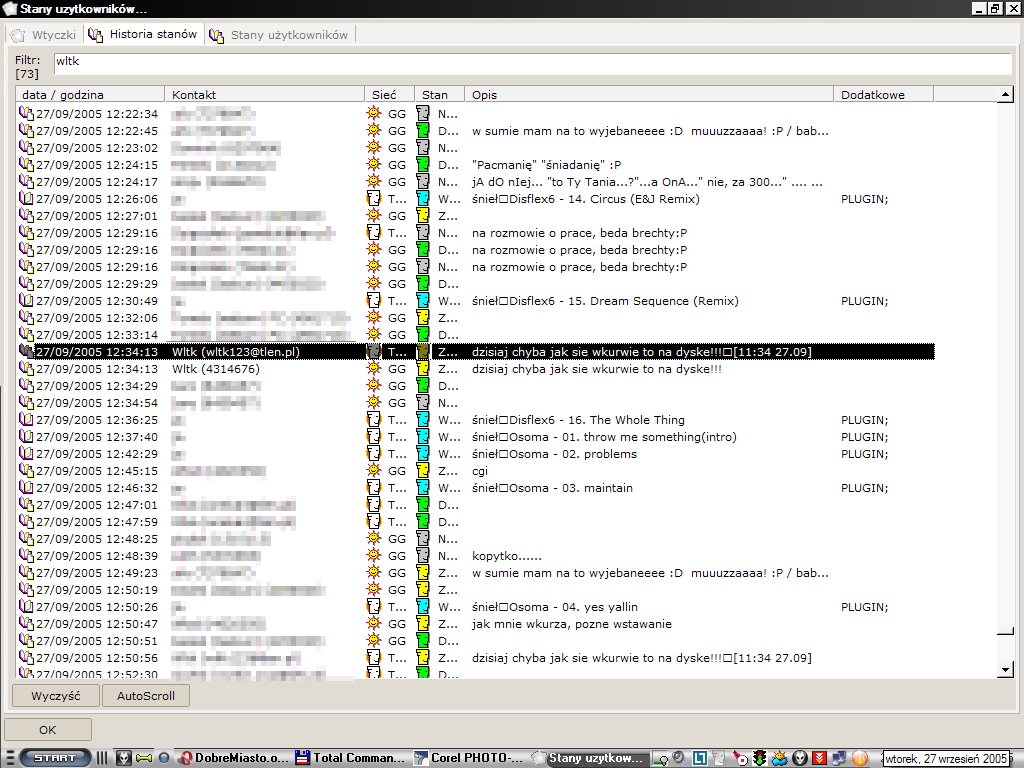Click the cyan status icon in the 12:30:49 row
This screenshot has height=768, width=1024.
(423, 301)
